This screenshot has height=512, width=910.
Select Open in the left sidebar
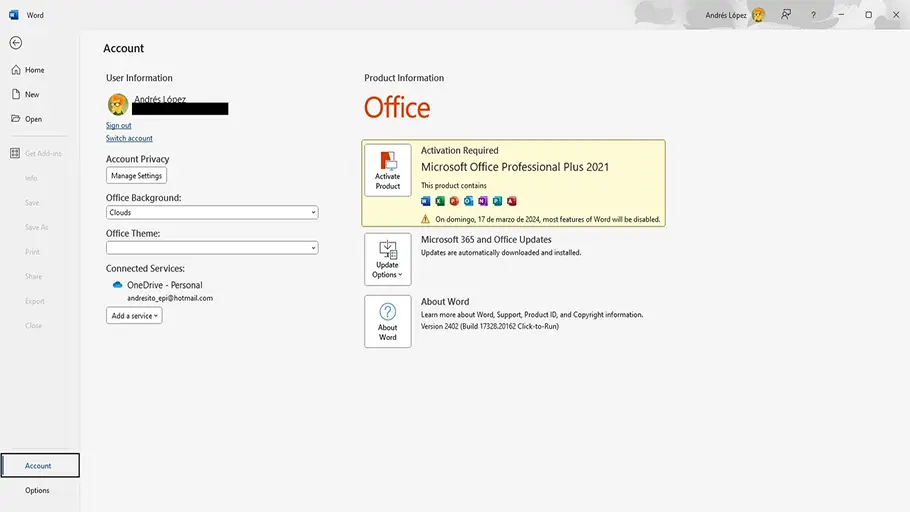point(33,119)
